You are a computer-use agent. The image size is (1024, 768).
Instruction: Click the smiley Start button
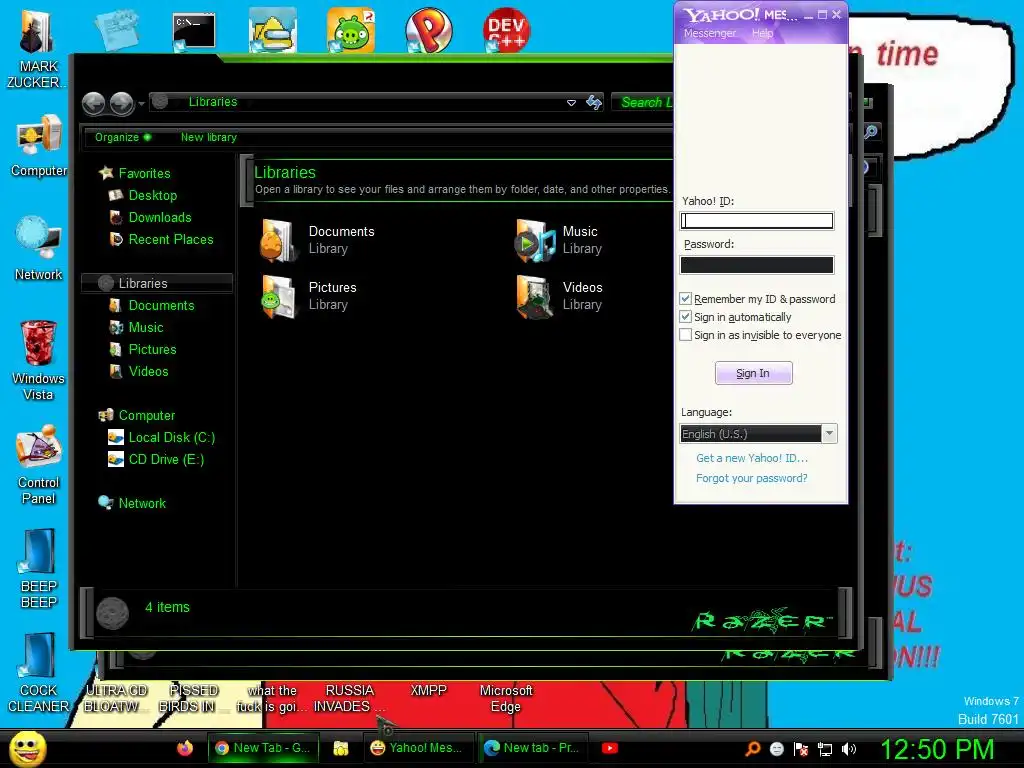click(27, 749)
